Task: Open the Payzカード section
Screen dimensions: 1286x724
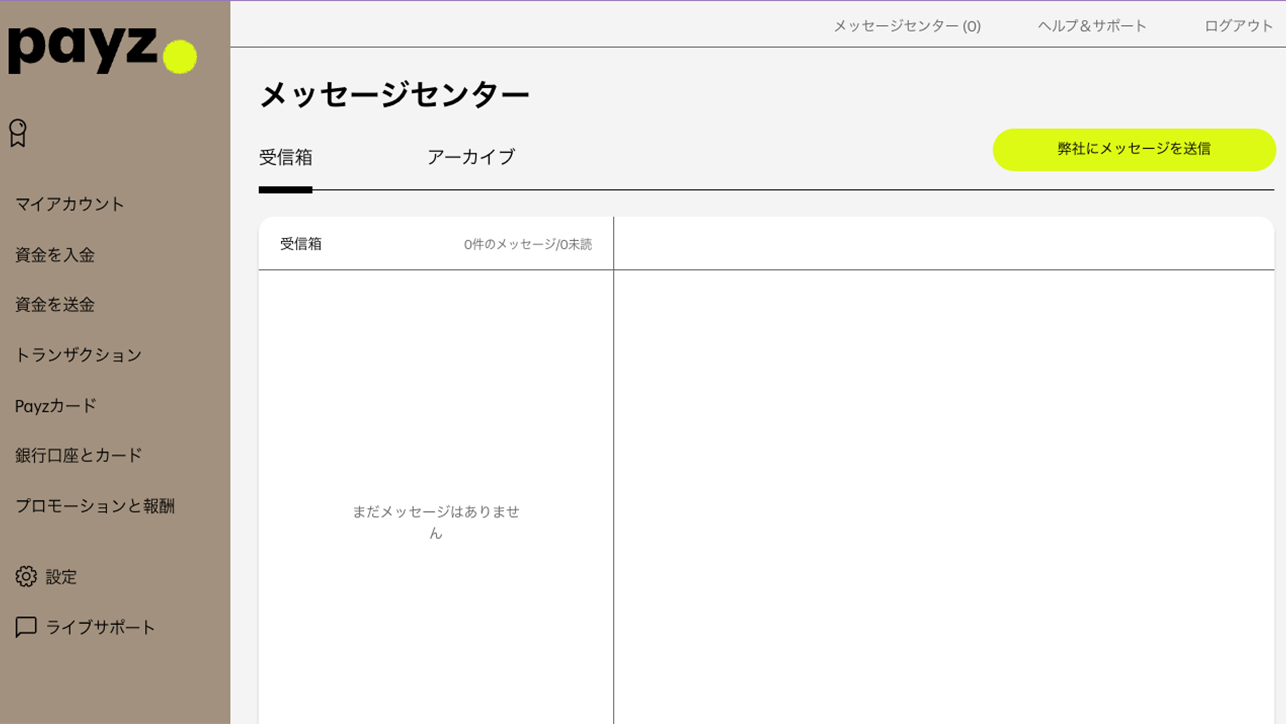Action: click(x=56, y=406)
